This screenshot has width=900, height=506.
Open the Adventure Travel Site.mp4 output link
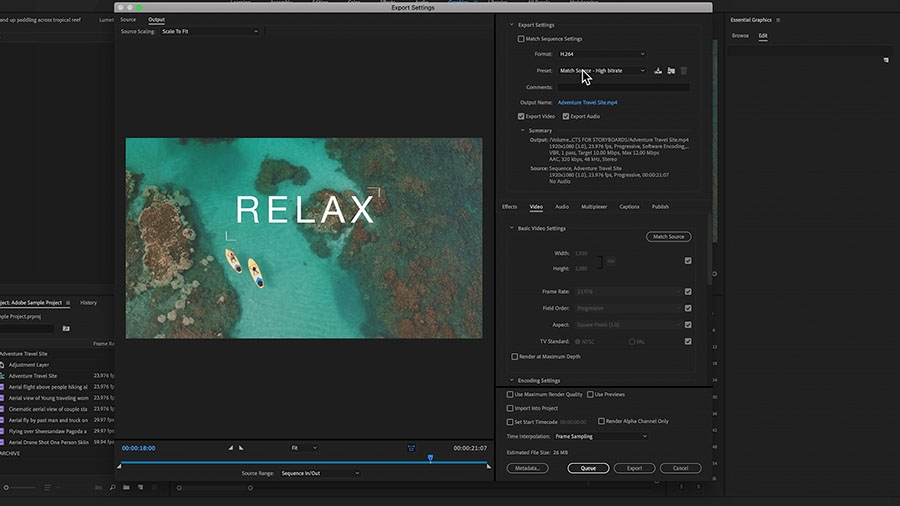click(588, 103)
